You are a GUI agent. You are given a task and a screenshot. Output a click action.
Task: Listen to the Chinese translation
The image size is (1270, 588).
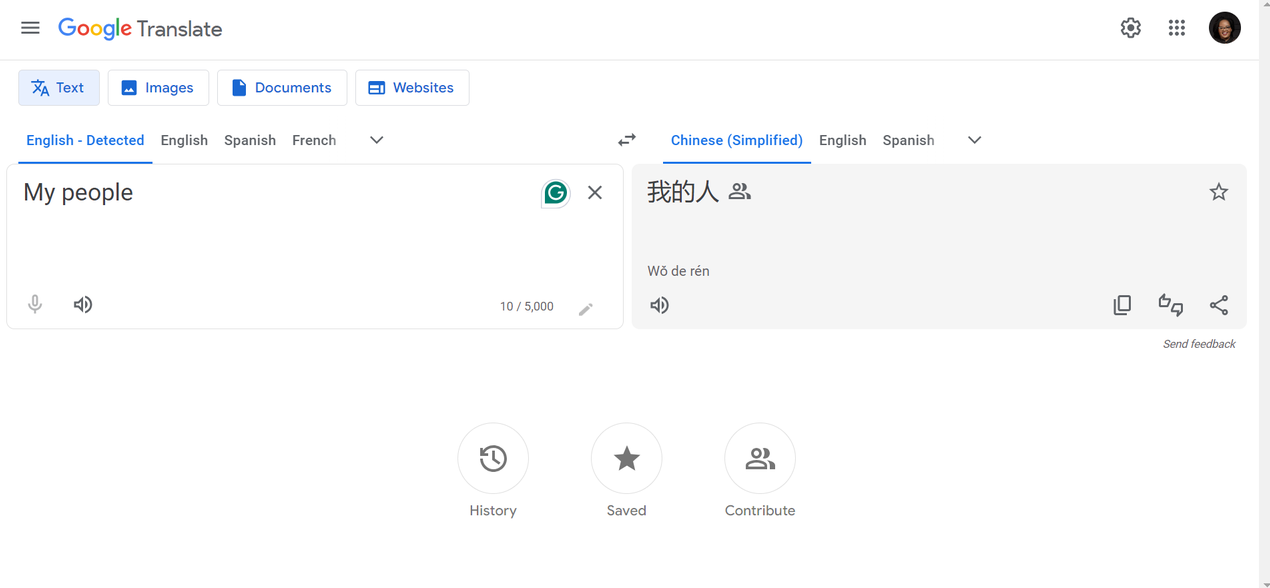click(x=660, y=305)
